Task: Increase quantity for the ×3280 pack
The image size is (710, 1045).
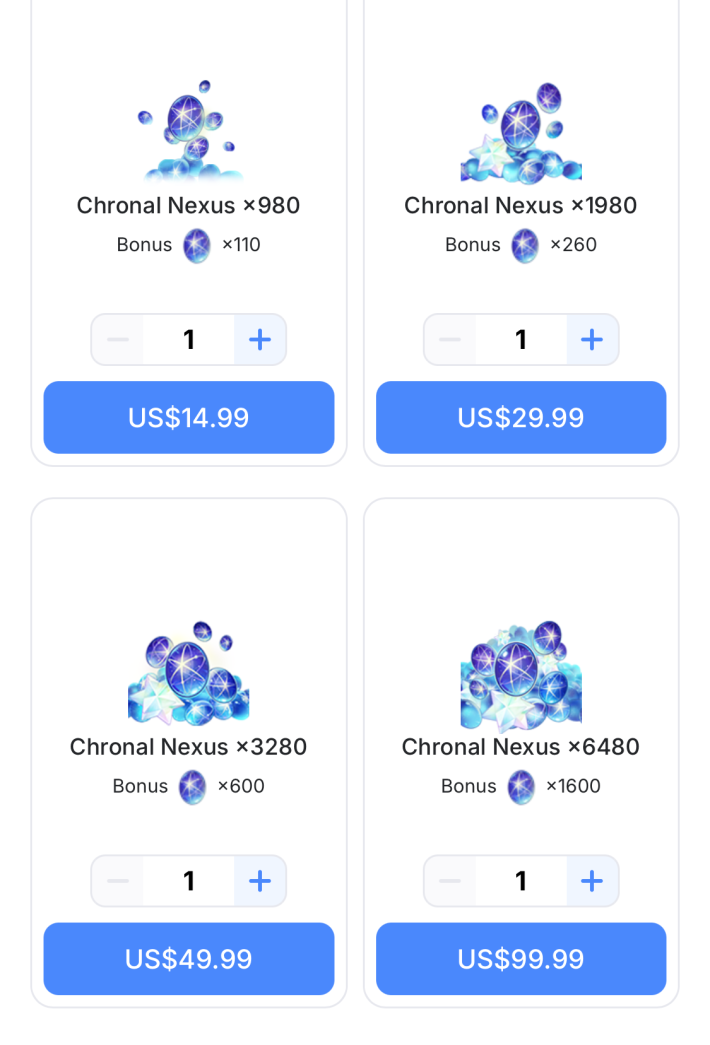Action: [x=260, y=881]
